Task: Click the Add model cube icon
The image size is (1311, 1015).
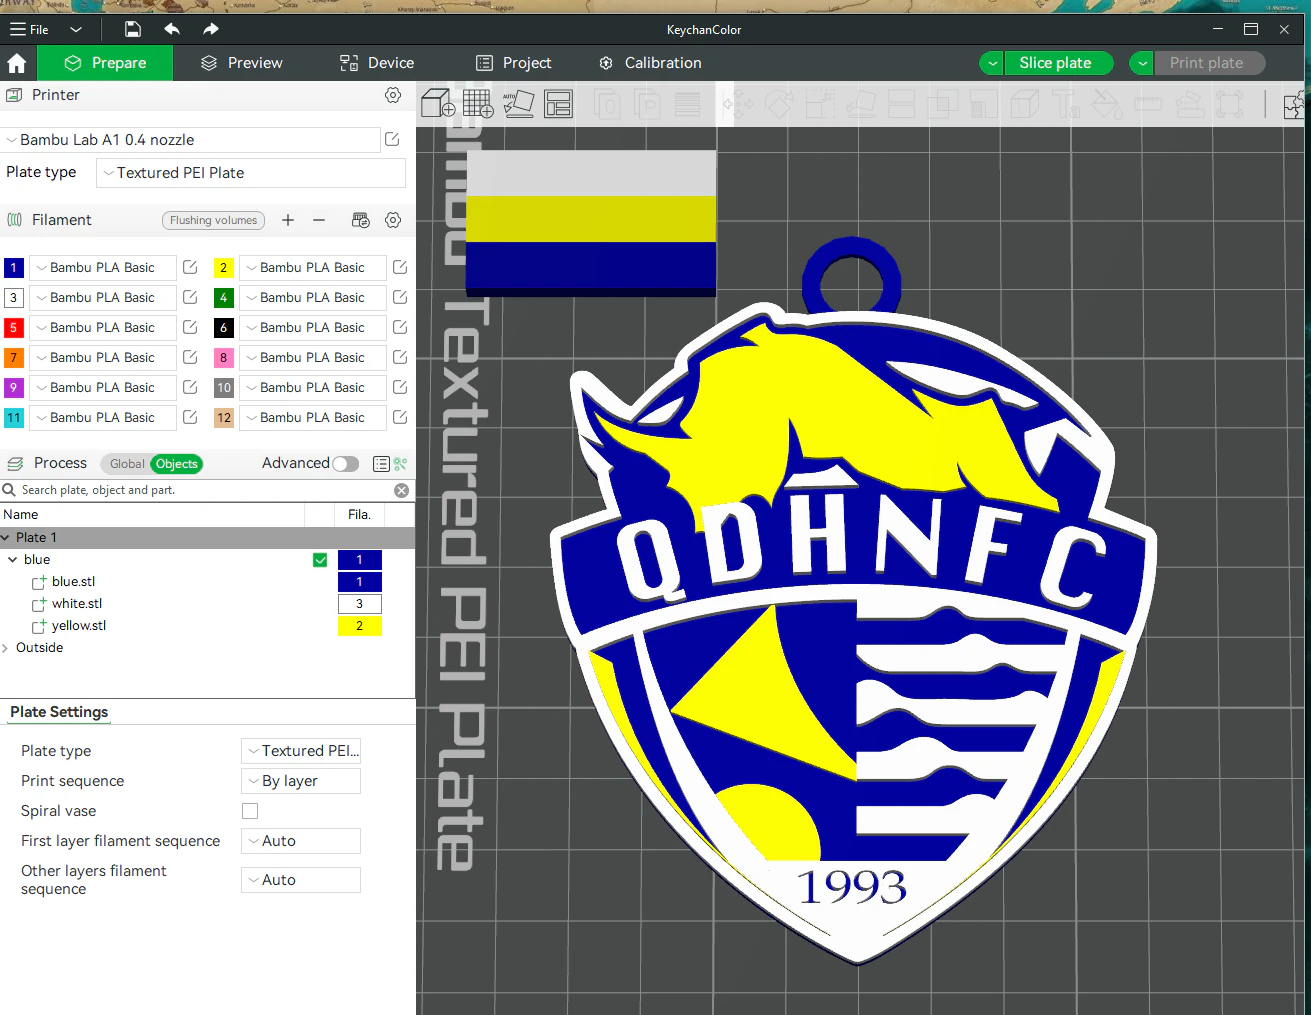Action: pos(438,103)
